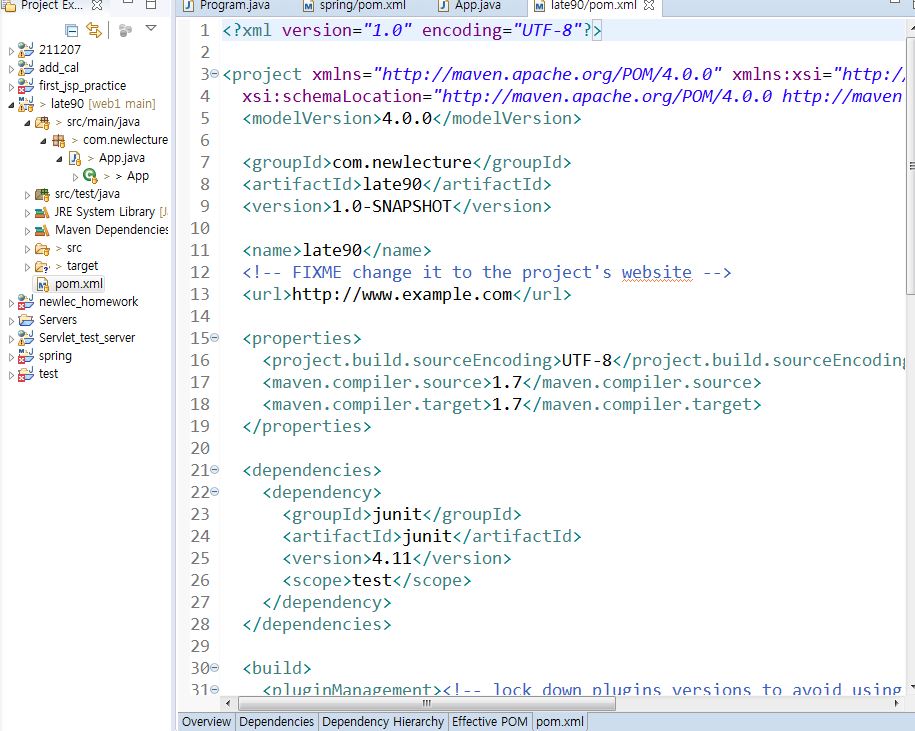
Task: Click the first_jsp_practice project icon
Action: point(26,86)
